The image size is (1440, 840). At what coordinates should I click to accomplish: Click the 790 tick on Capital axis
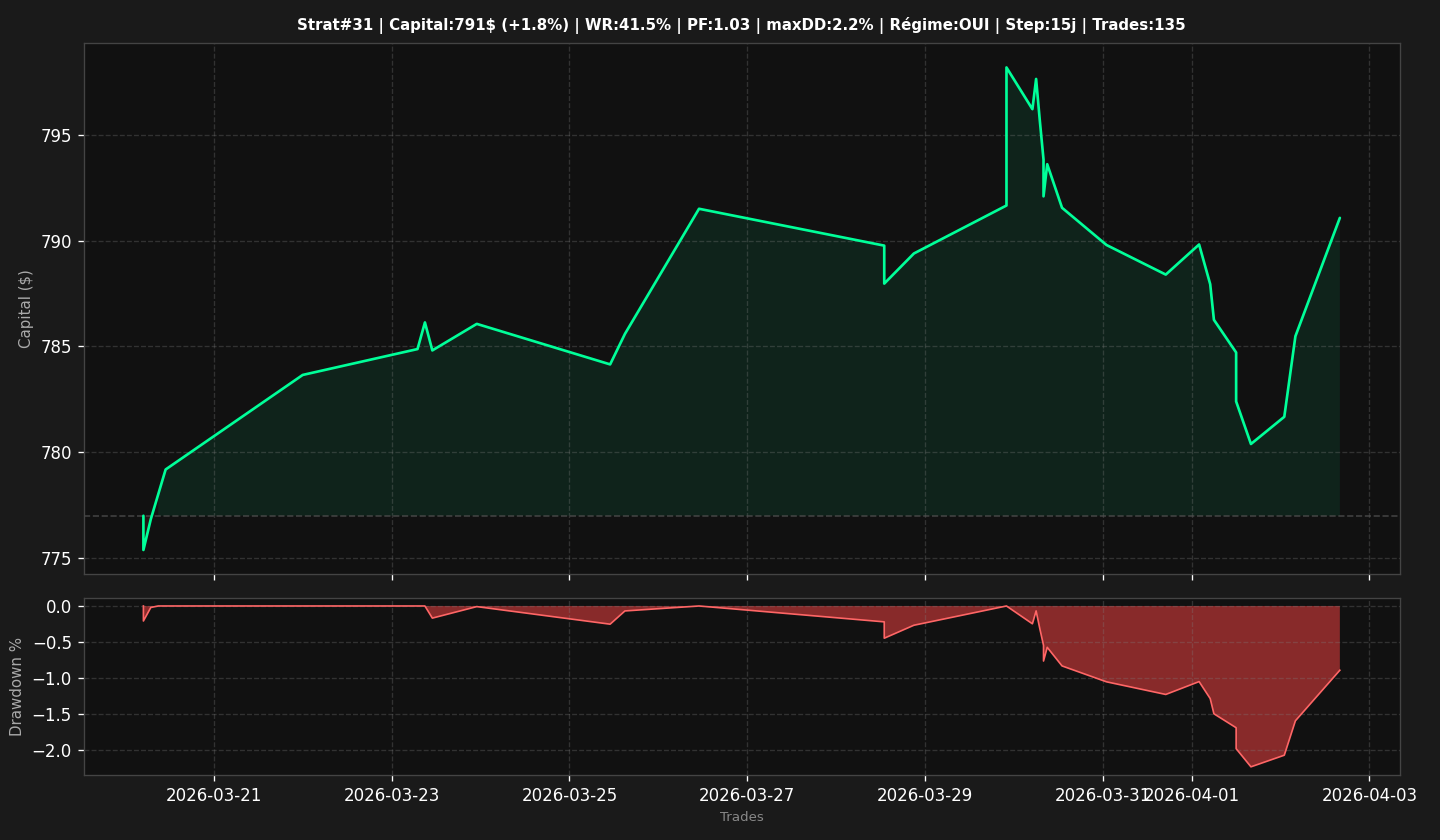[55, 242]
